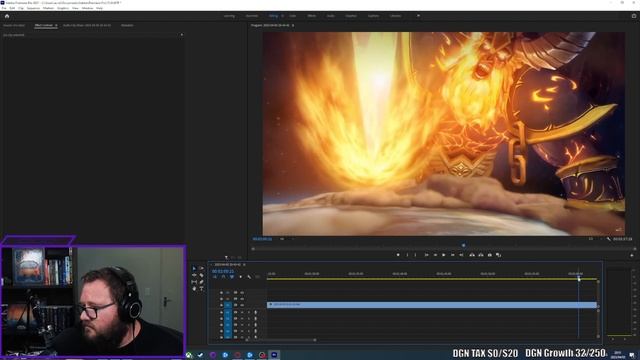Switch to Graphics workspace tab
The height and width of the screenshot is (360, 640).
[x=351, y=16]
